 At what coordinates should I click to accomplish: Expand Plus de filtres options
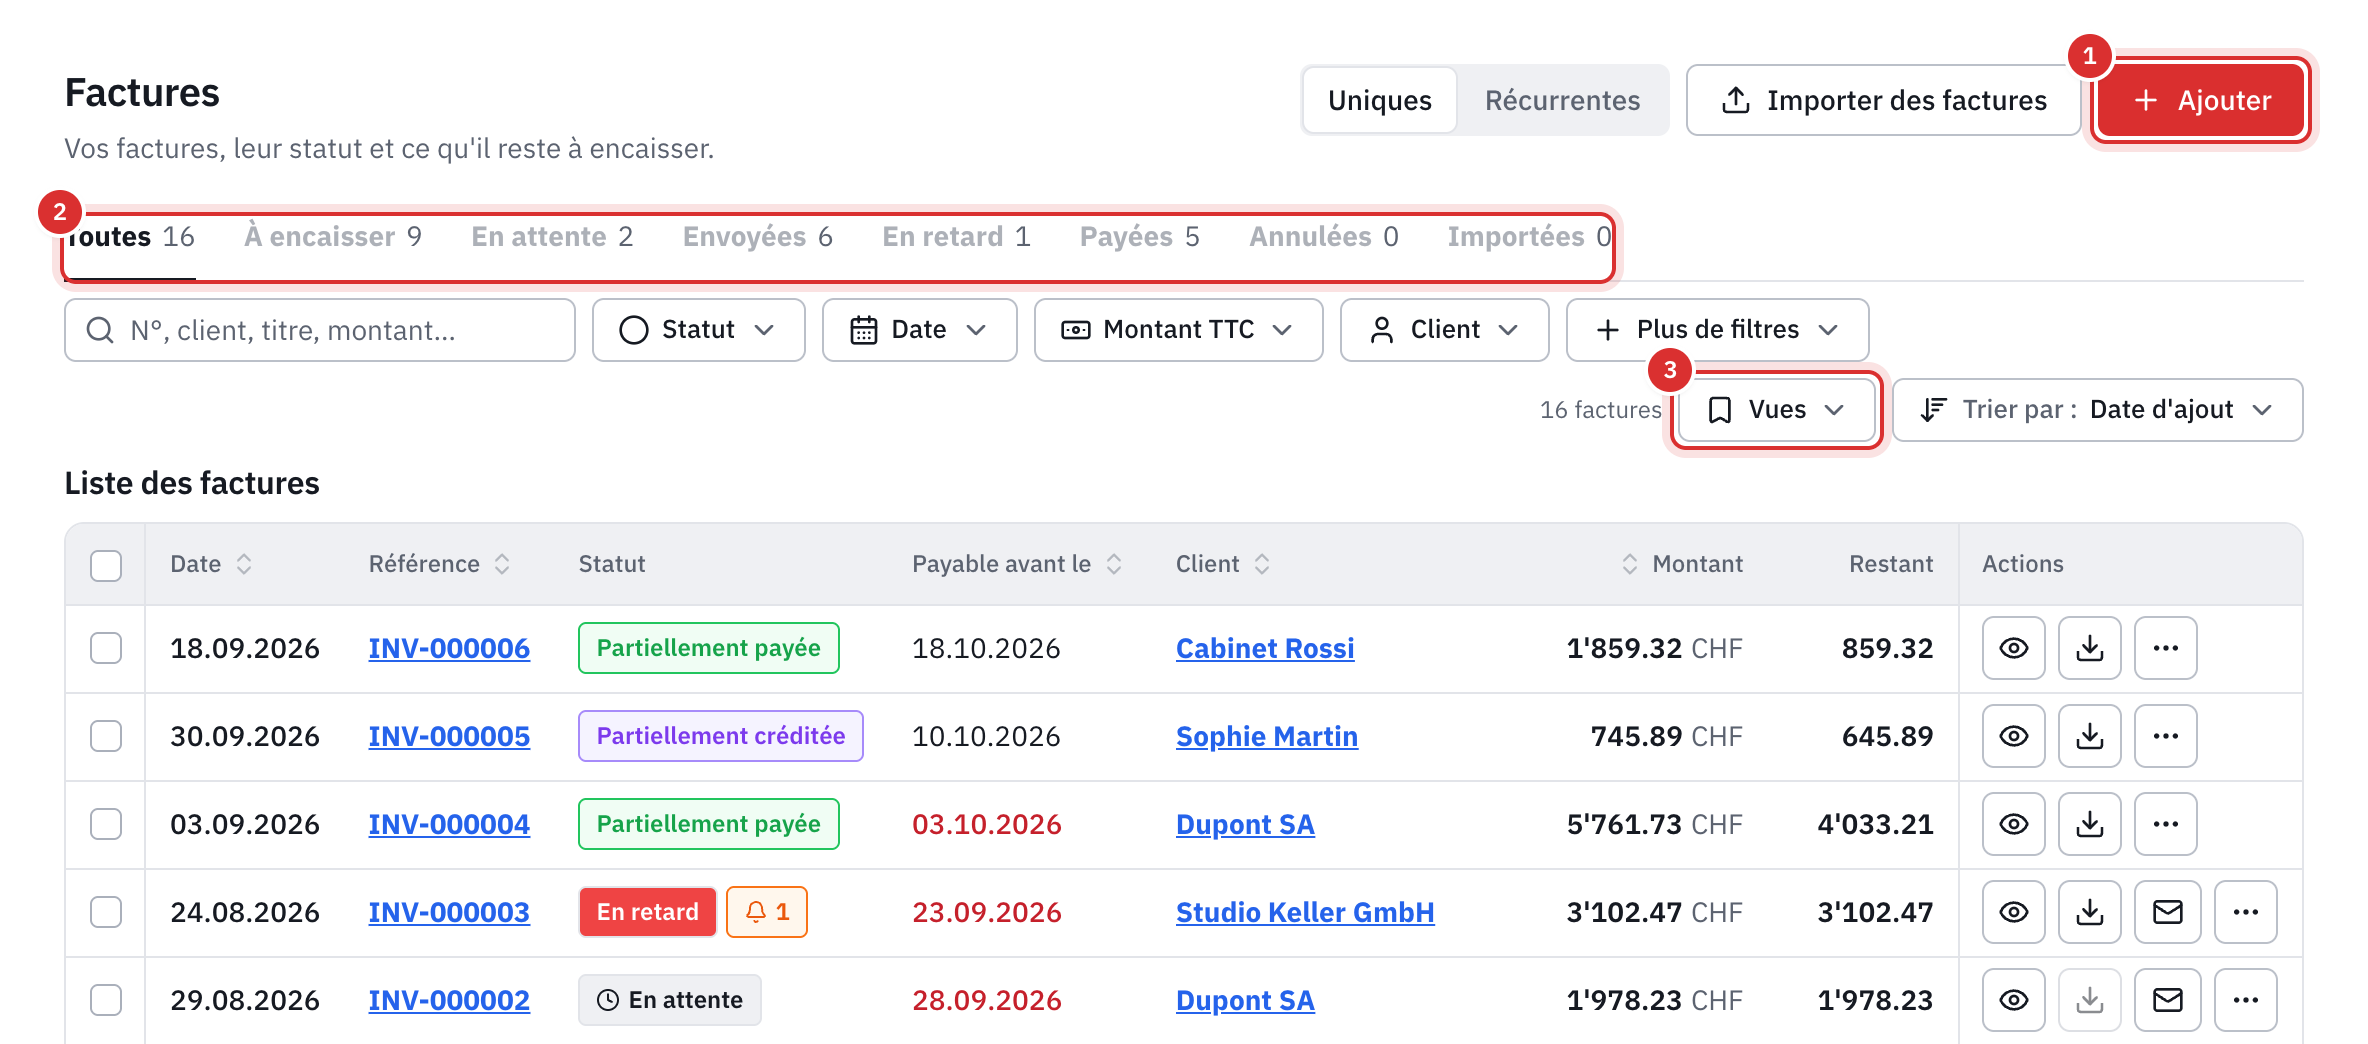pyautogui.click(x=1717, y=330)
